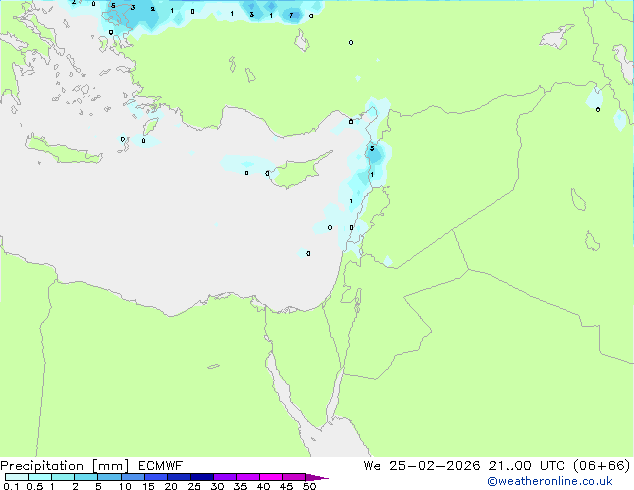This screenshot has width=634, height=490.
Task: Click the "7" precipitation value on map
Action: (x=291, y=16)
